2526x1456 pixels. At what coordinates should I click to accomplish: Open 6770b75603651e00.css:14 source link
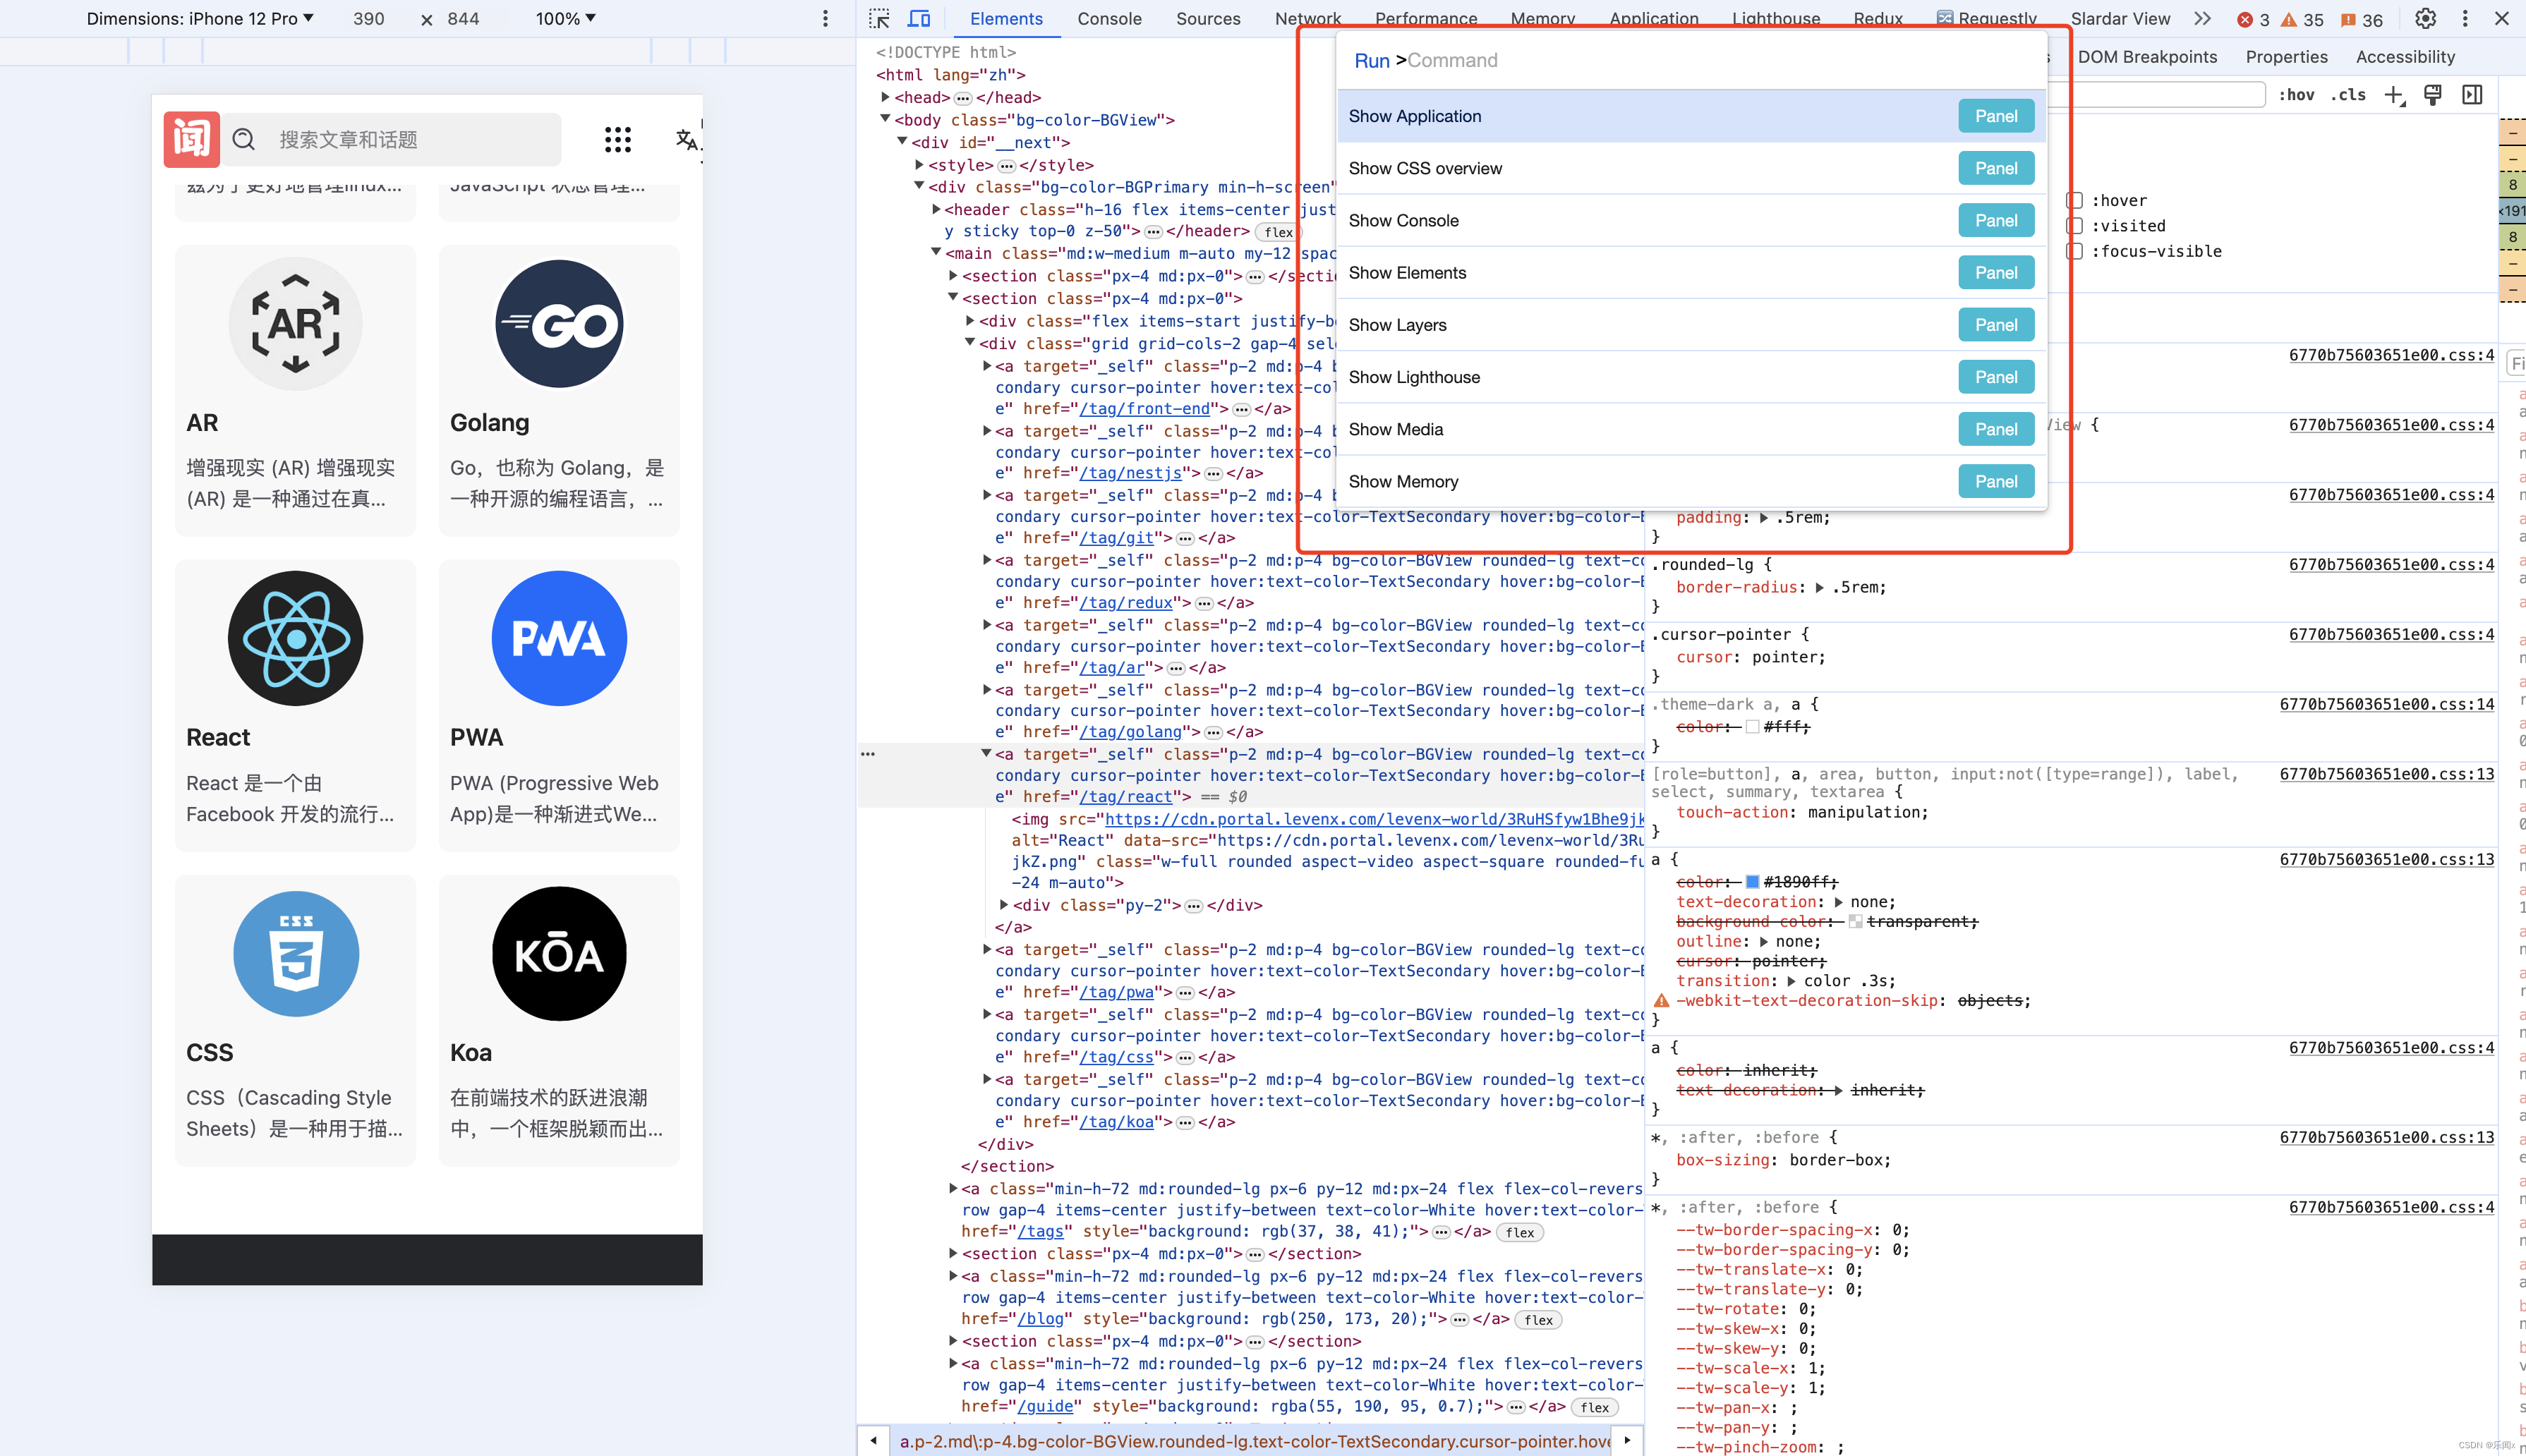(2386, 704)
